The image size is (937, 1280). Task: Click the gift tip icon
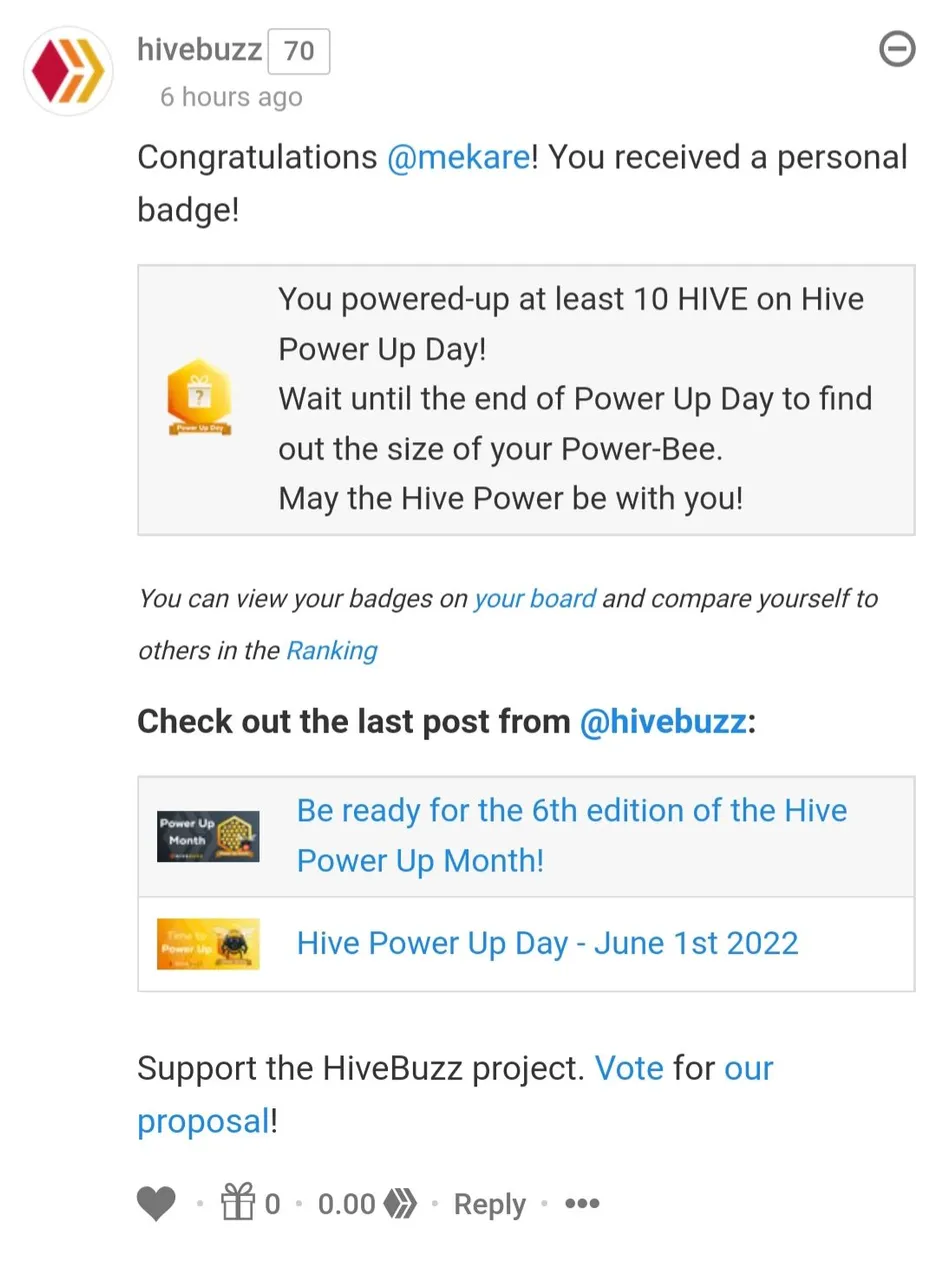(x=238, y=1202)
